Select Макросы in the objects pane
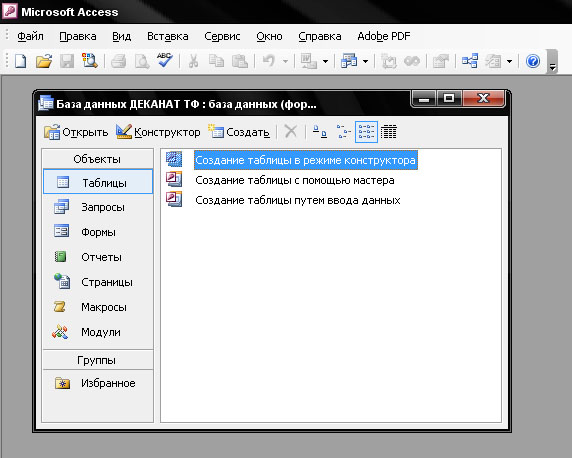 tap(98, 307)
